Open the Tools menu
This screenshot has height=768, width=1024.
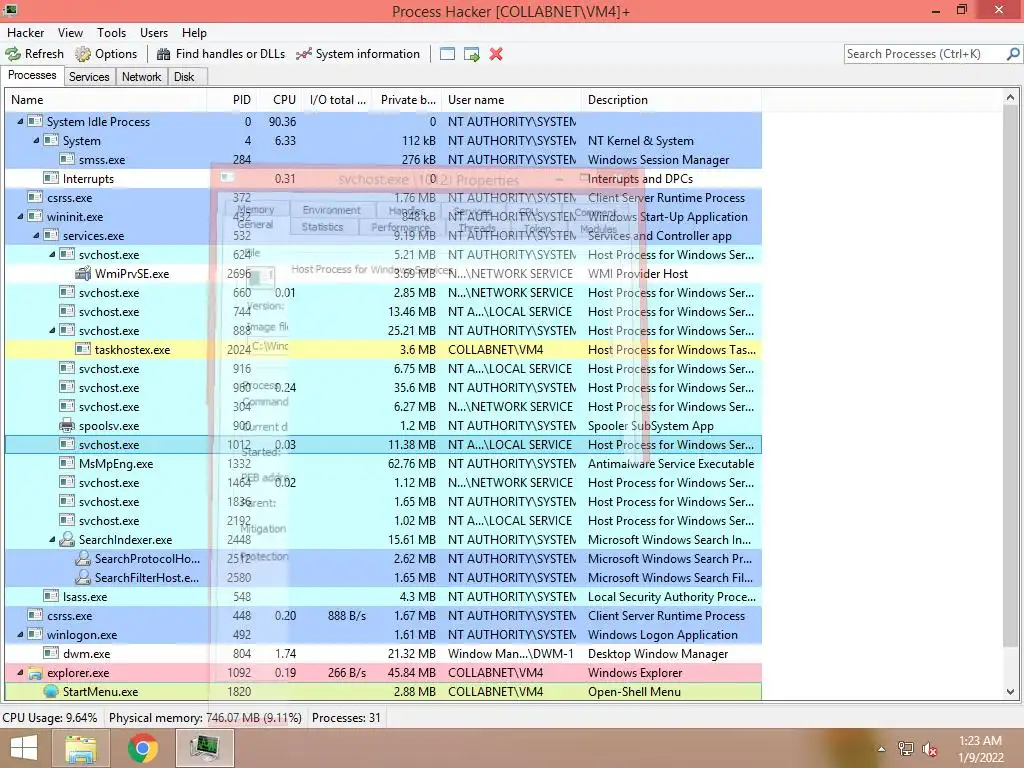[112, 33]
